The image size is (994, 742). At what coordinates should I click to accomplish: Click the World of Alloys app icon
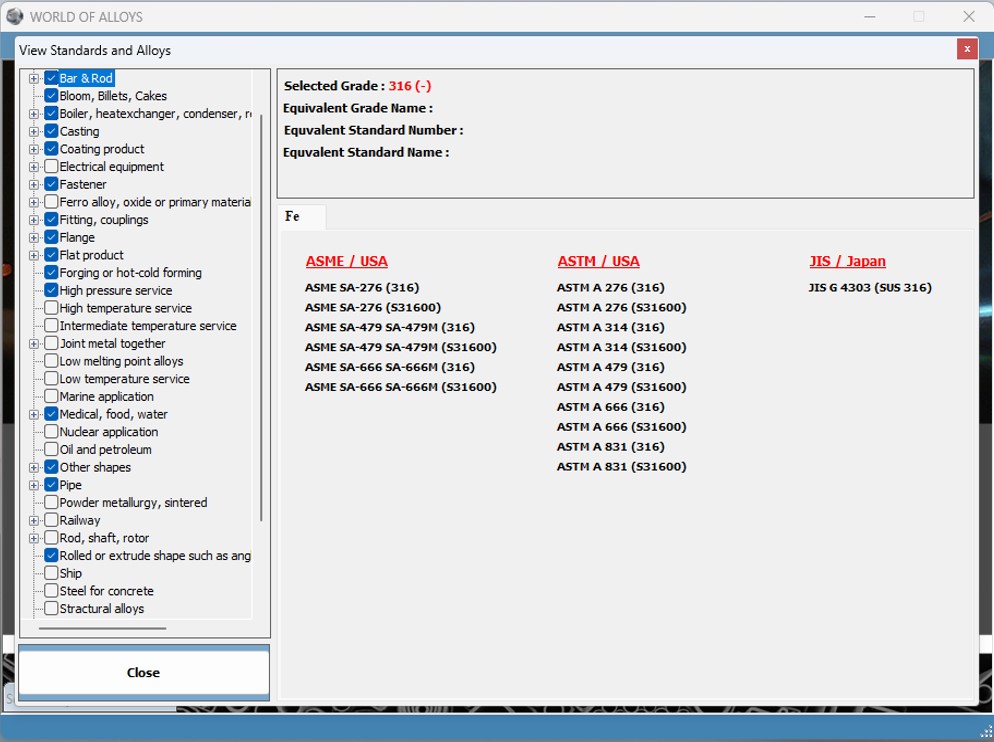(15, 16)
